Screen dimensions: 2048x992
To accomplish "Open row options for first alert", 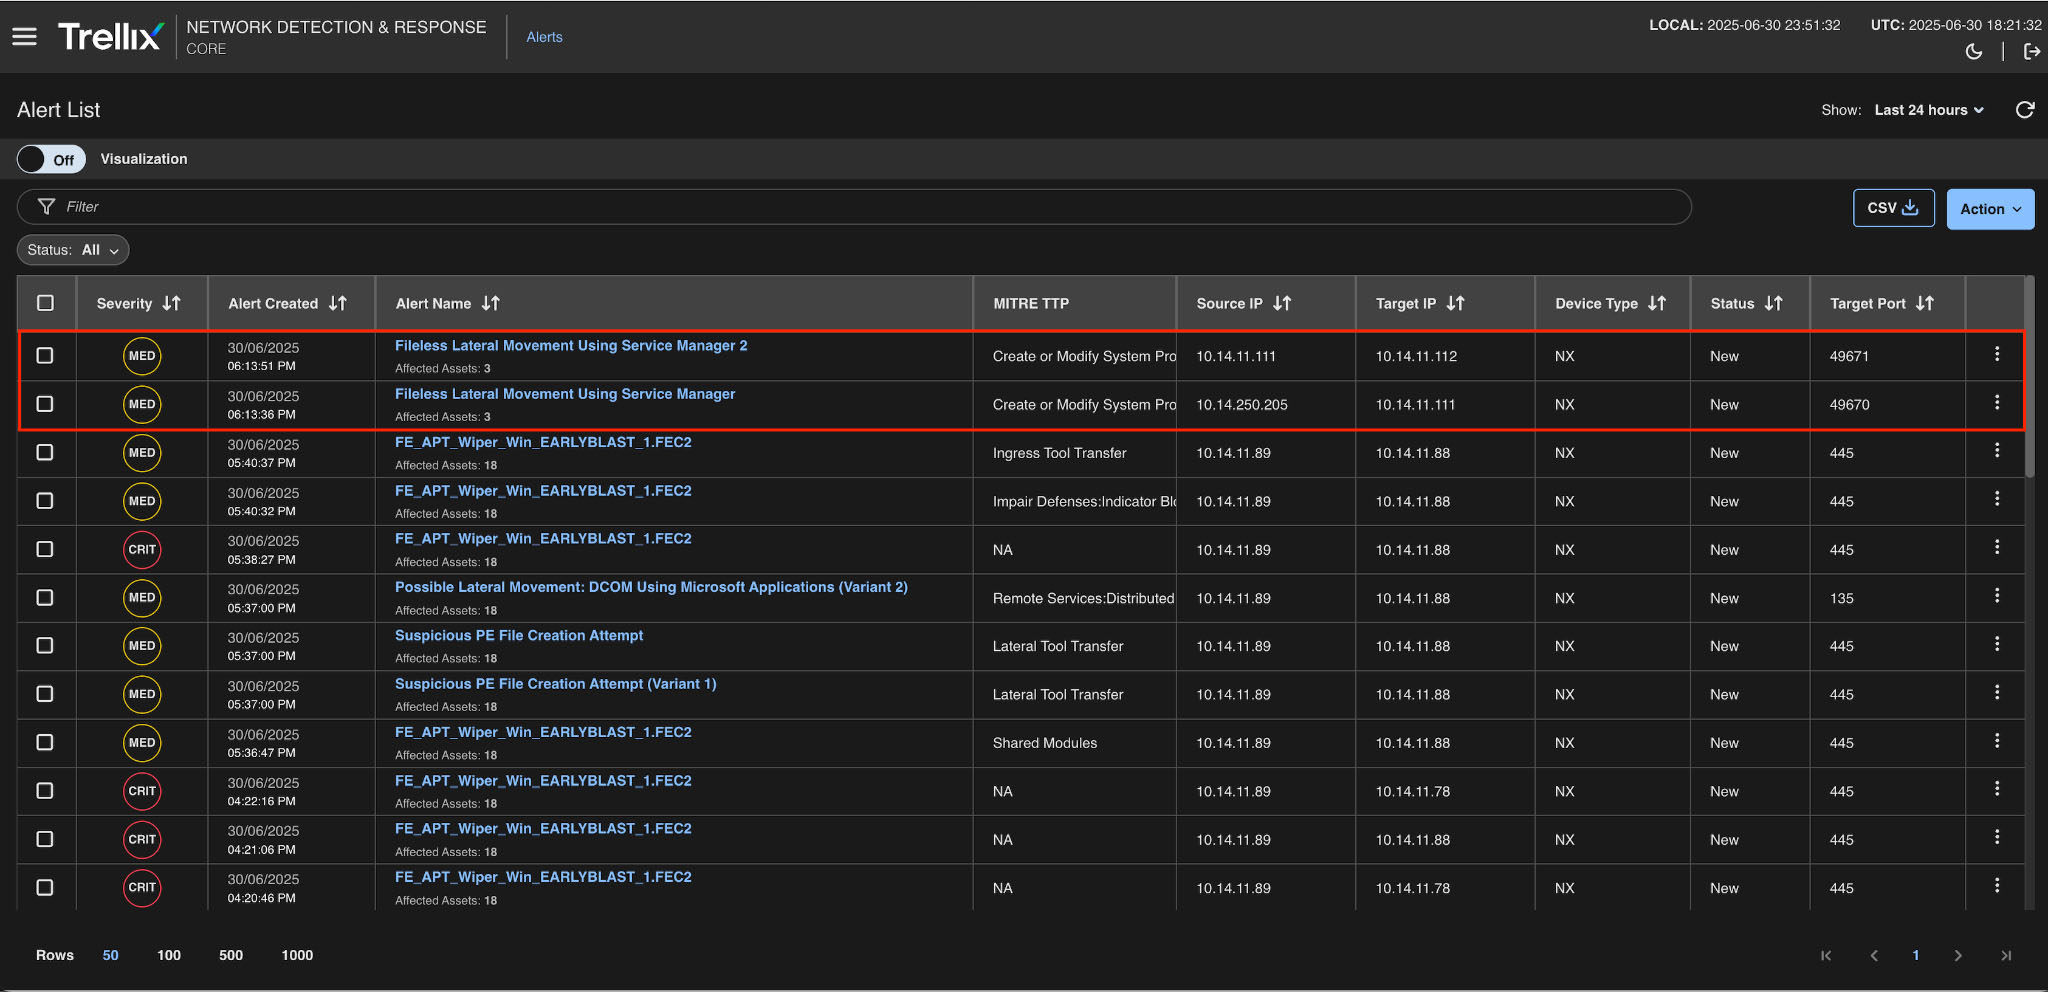I will 1996,354.
